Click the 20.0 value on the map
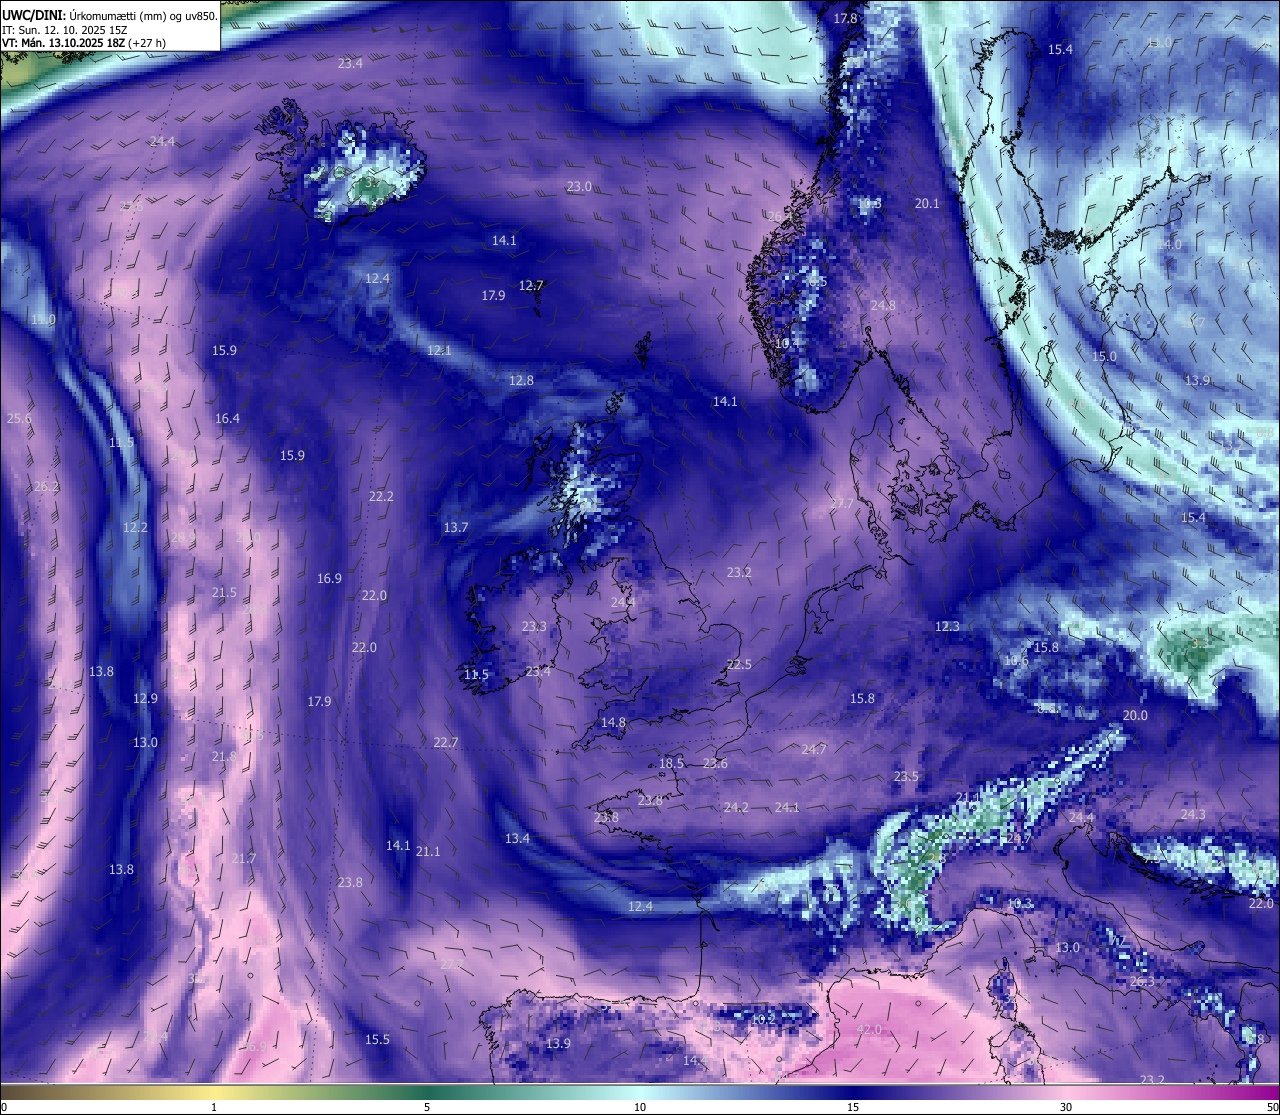 pyautogui.click(x=1135, y=716)
